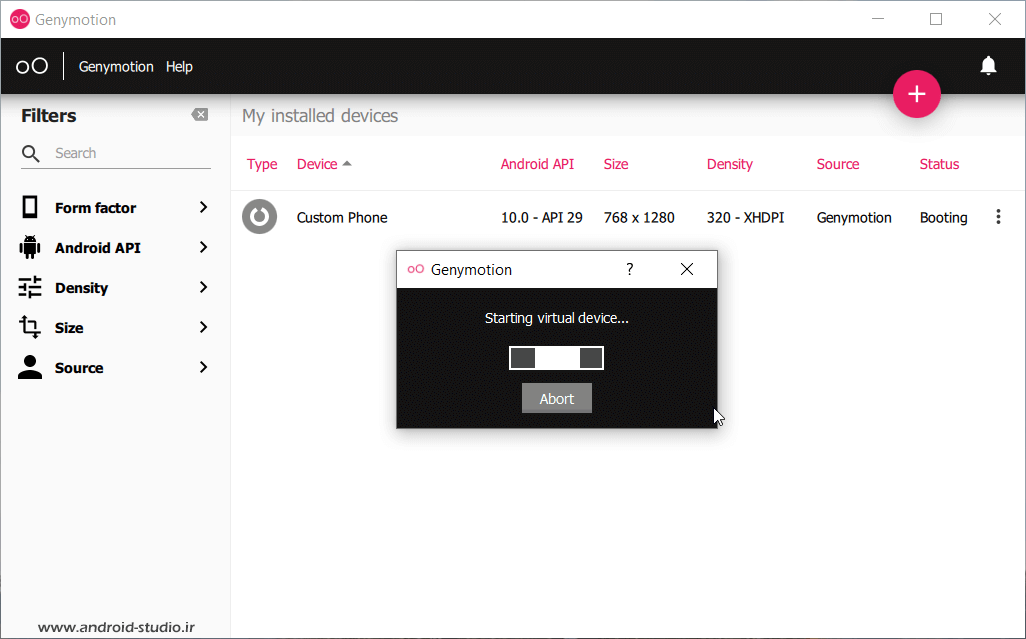The width and height of the screenshot is (1026, 639).
Task: Expand the Form factor filter chevron
Action: tap(203, 207)
